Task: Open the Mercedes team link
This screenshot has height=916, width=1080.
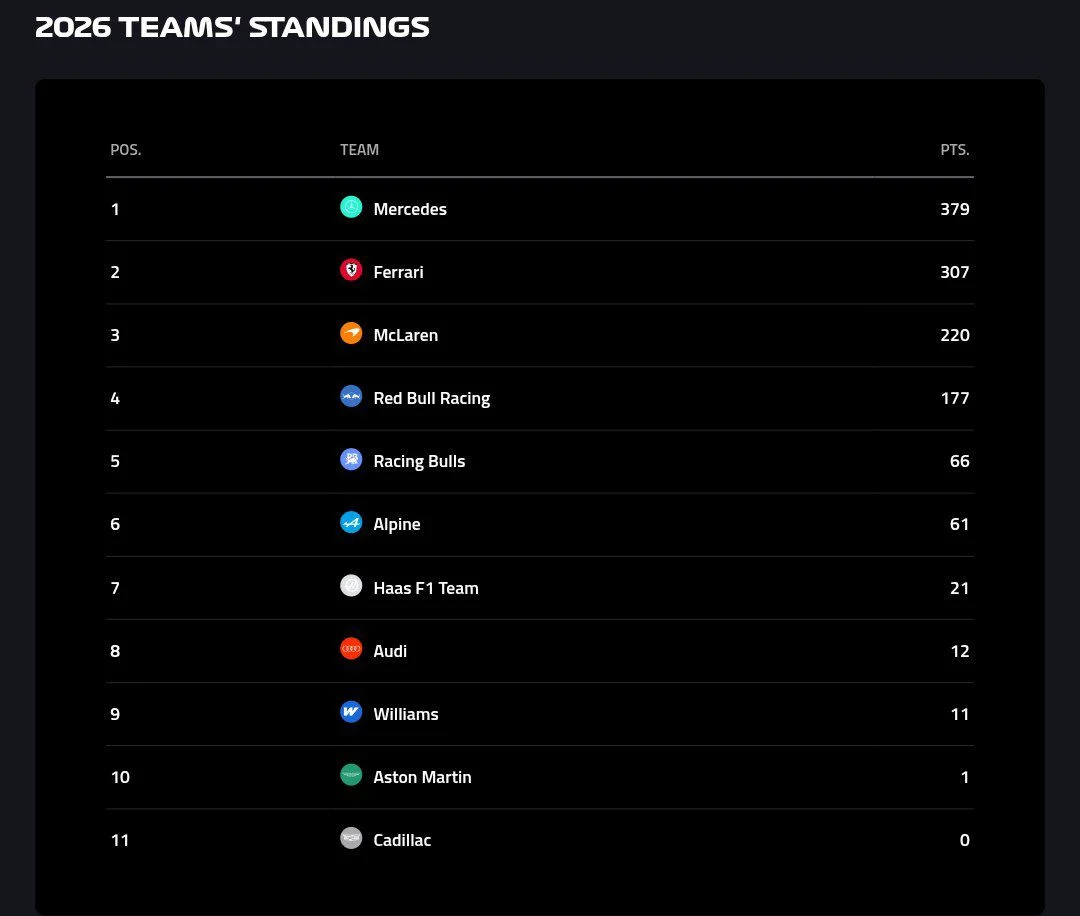Action: point(410,209)
